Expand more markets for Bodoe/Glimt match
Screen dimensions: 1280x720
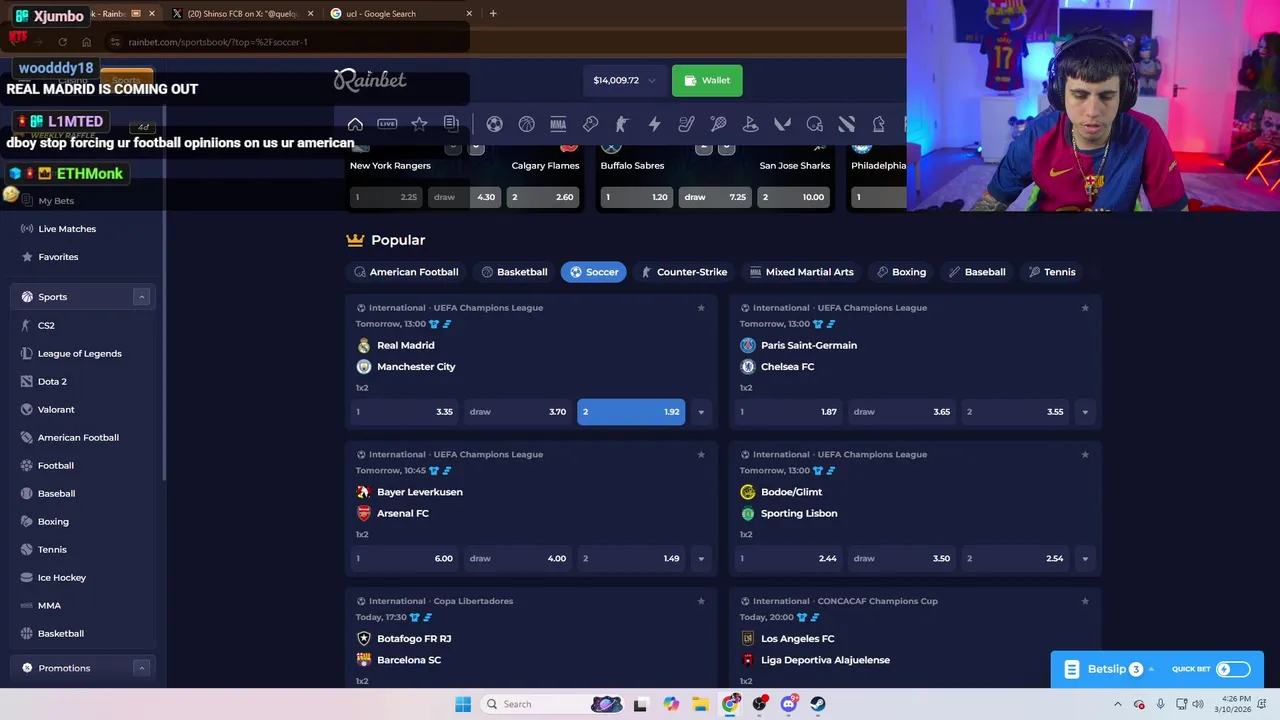click(x=1085, y=559)
